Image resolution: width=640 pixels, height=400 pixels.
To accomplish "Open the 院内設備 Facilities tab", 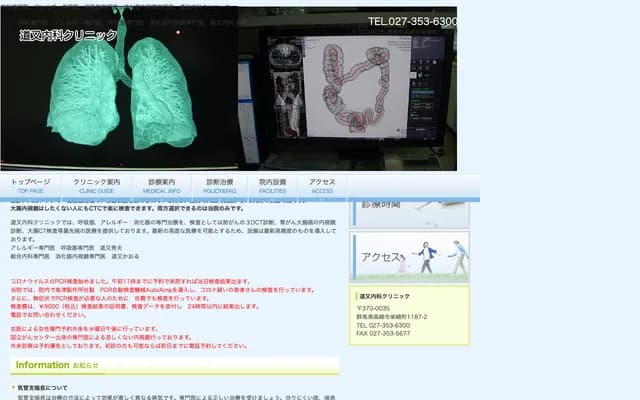I will (272, 186).
